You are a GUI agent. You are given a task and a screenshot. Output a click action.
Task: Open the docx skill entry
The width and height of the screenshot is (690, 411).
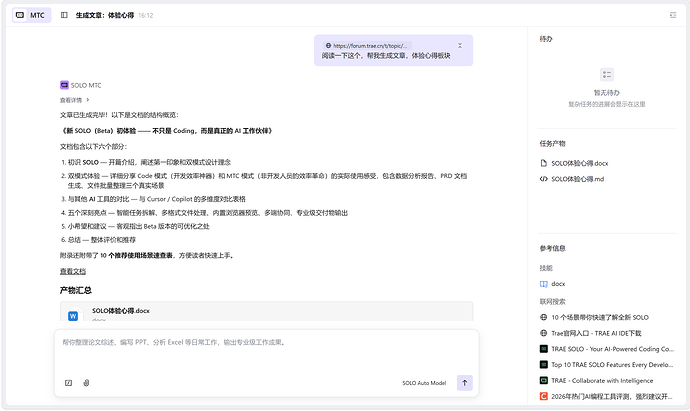coord(558,284)
